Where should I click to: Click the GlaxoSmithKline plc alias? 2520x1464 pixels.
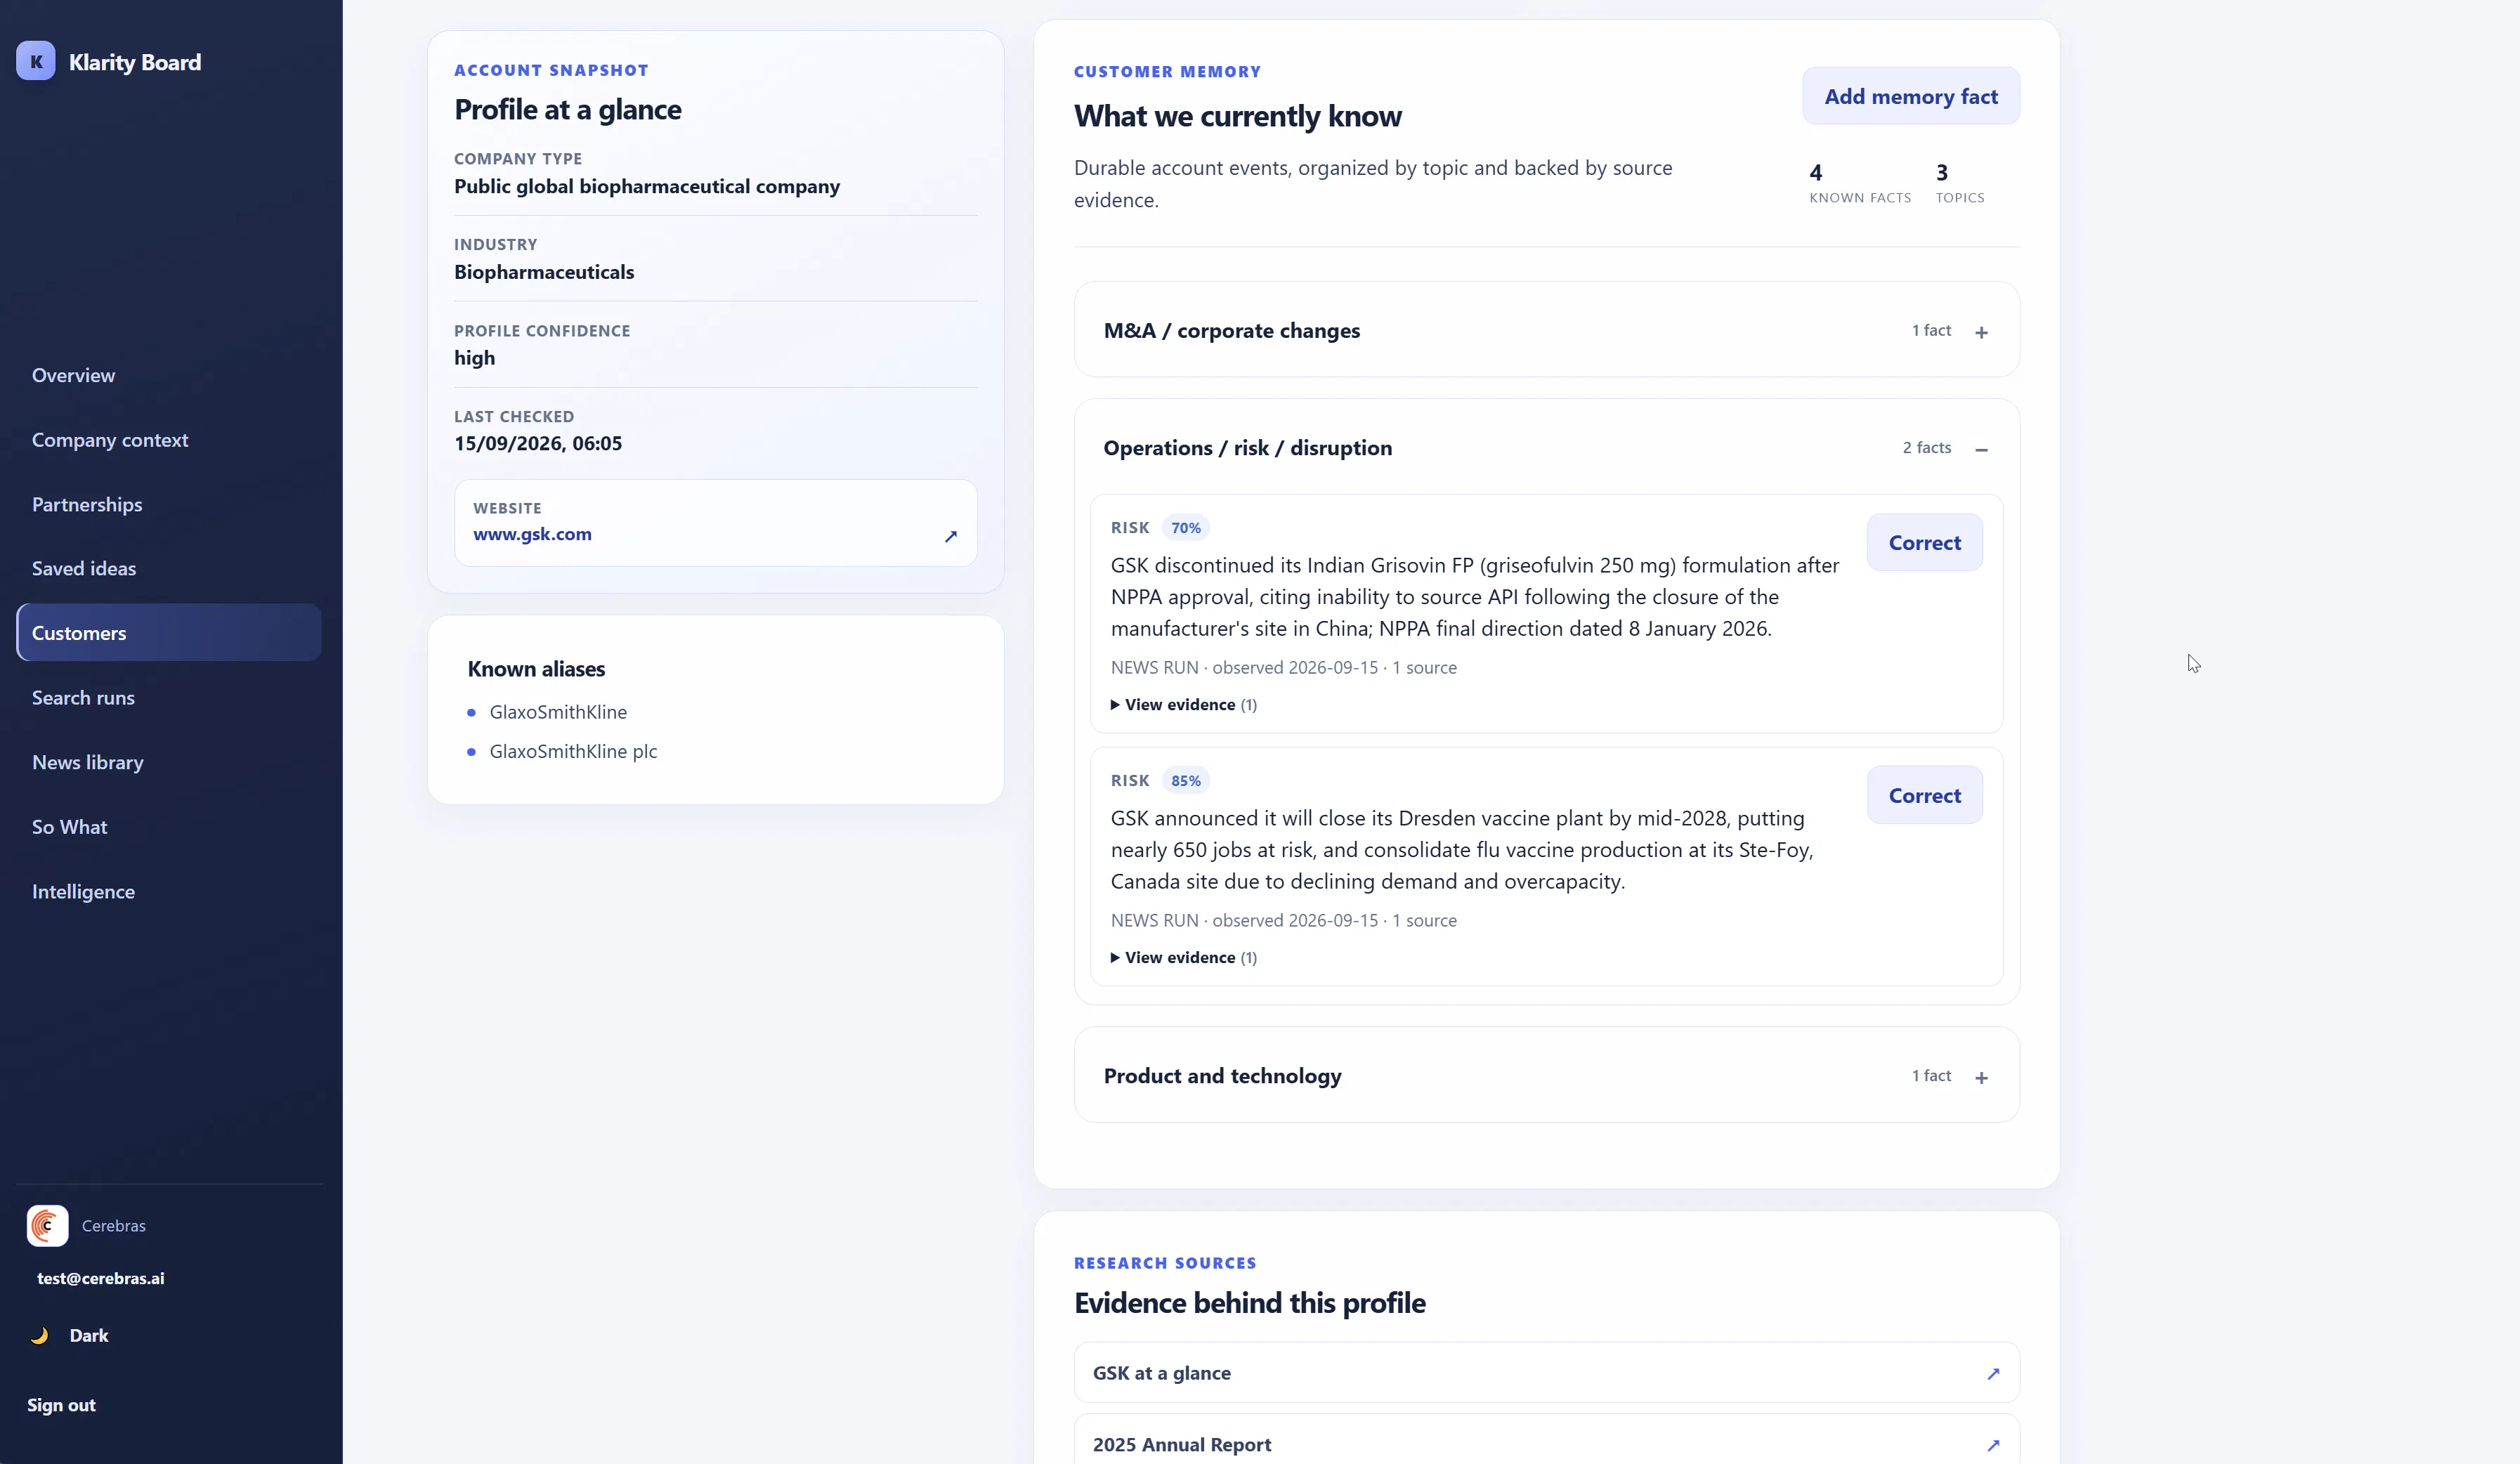pos(573,751)
